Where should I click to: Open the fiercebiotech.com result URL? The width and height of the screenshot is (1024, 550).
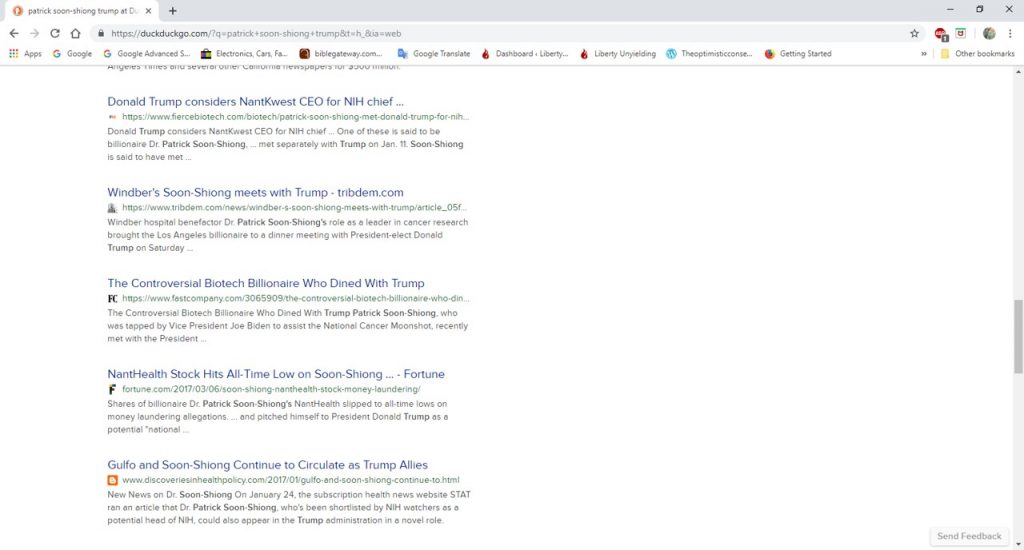click(295, 116)
